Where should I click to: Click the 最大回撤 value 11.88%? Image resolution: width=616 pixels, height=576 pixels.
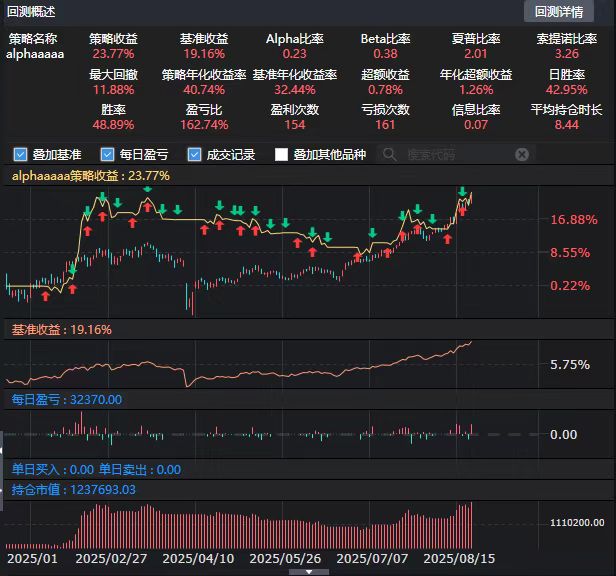coord(114,90)
